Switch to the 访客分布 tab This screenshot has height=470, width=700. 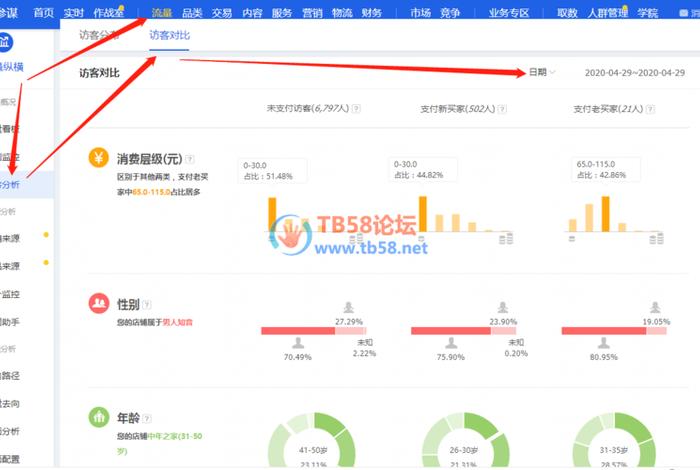(99, 35)
